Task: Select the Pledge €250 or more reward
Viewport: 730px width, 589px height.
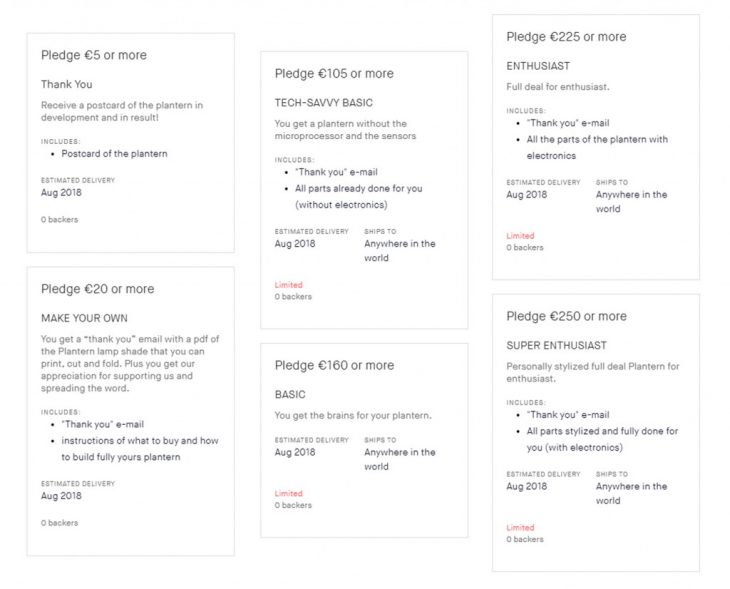Action: [566, 316]
